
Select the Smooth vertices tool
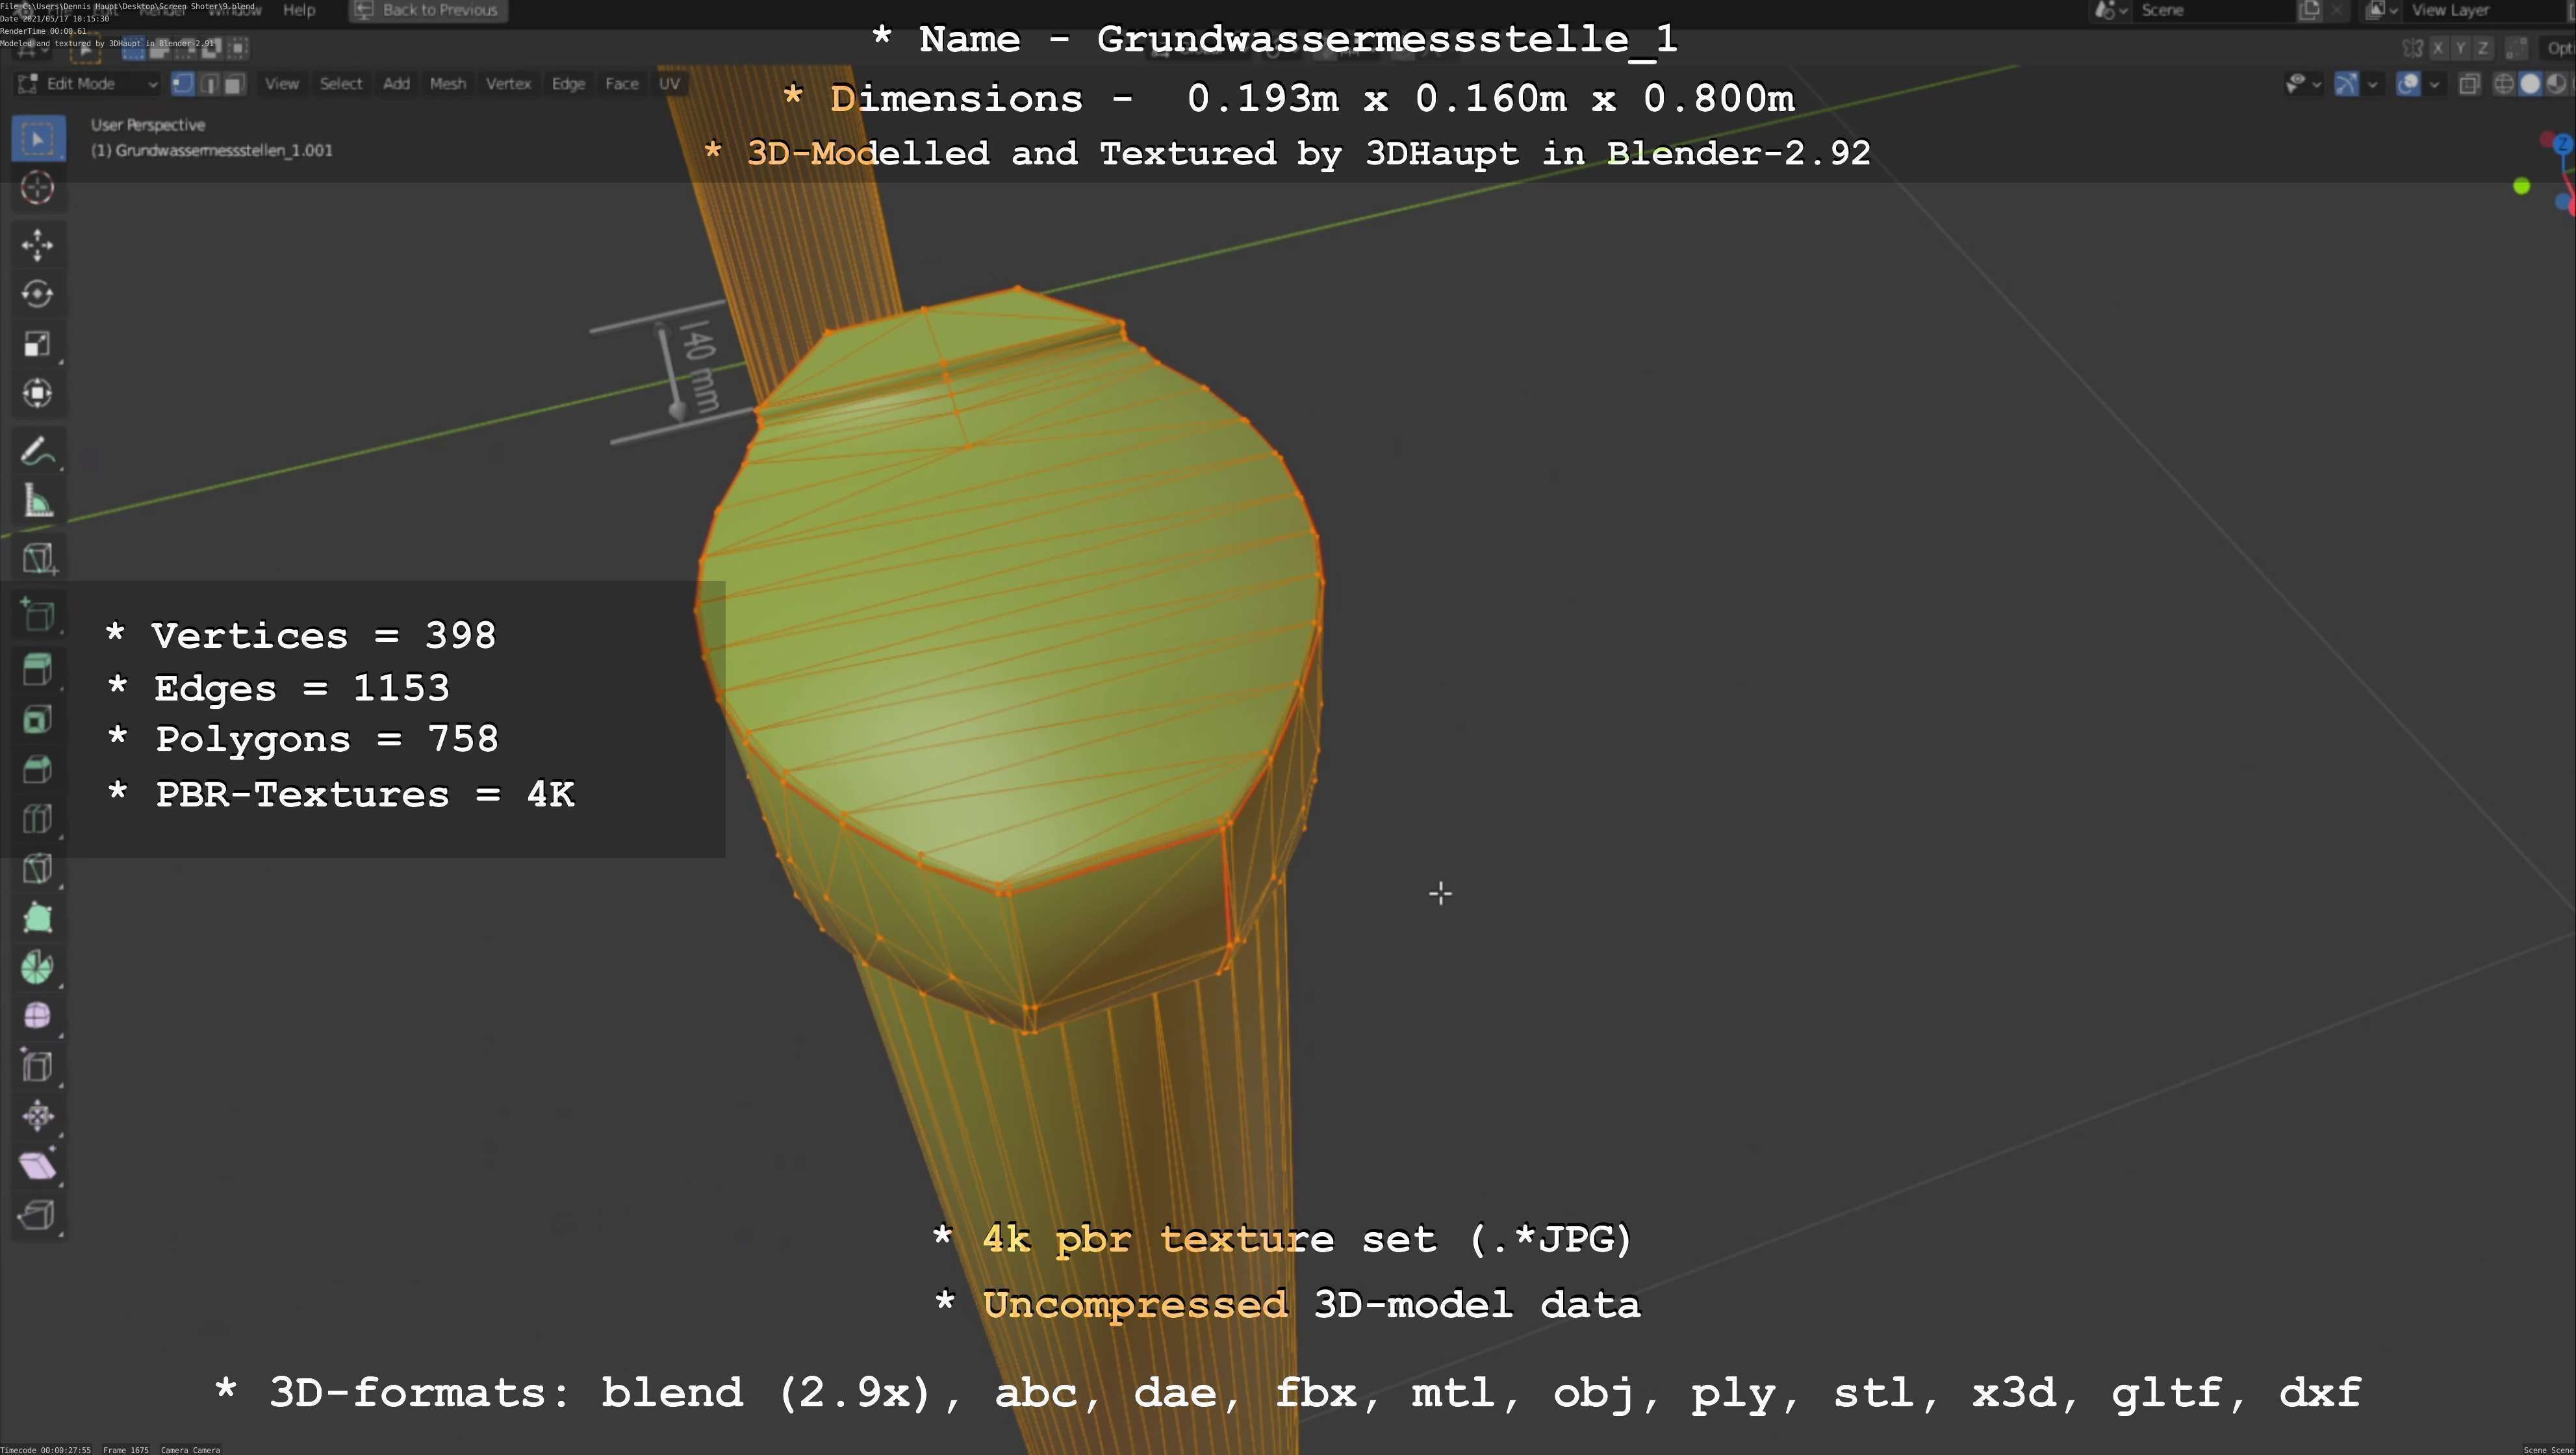pos(38,1017)
